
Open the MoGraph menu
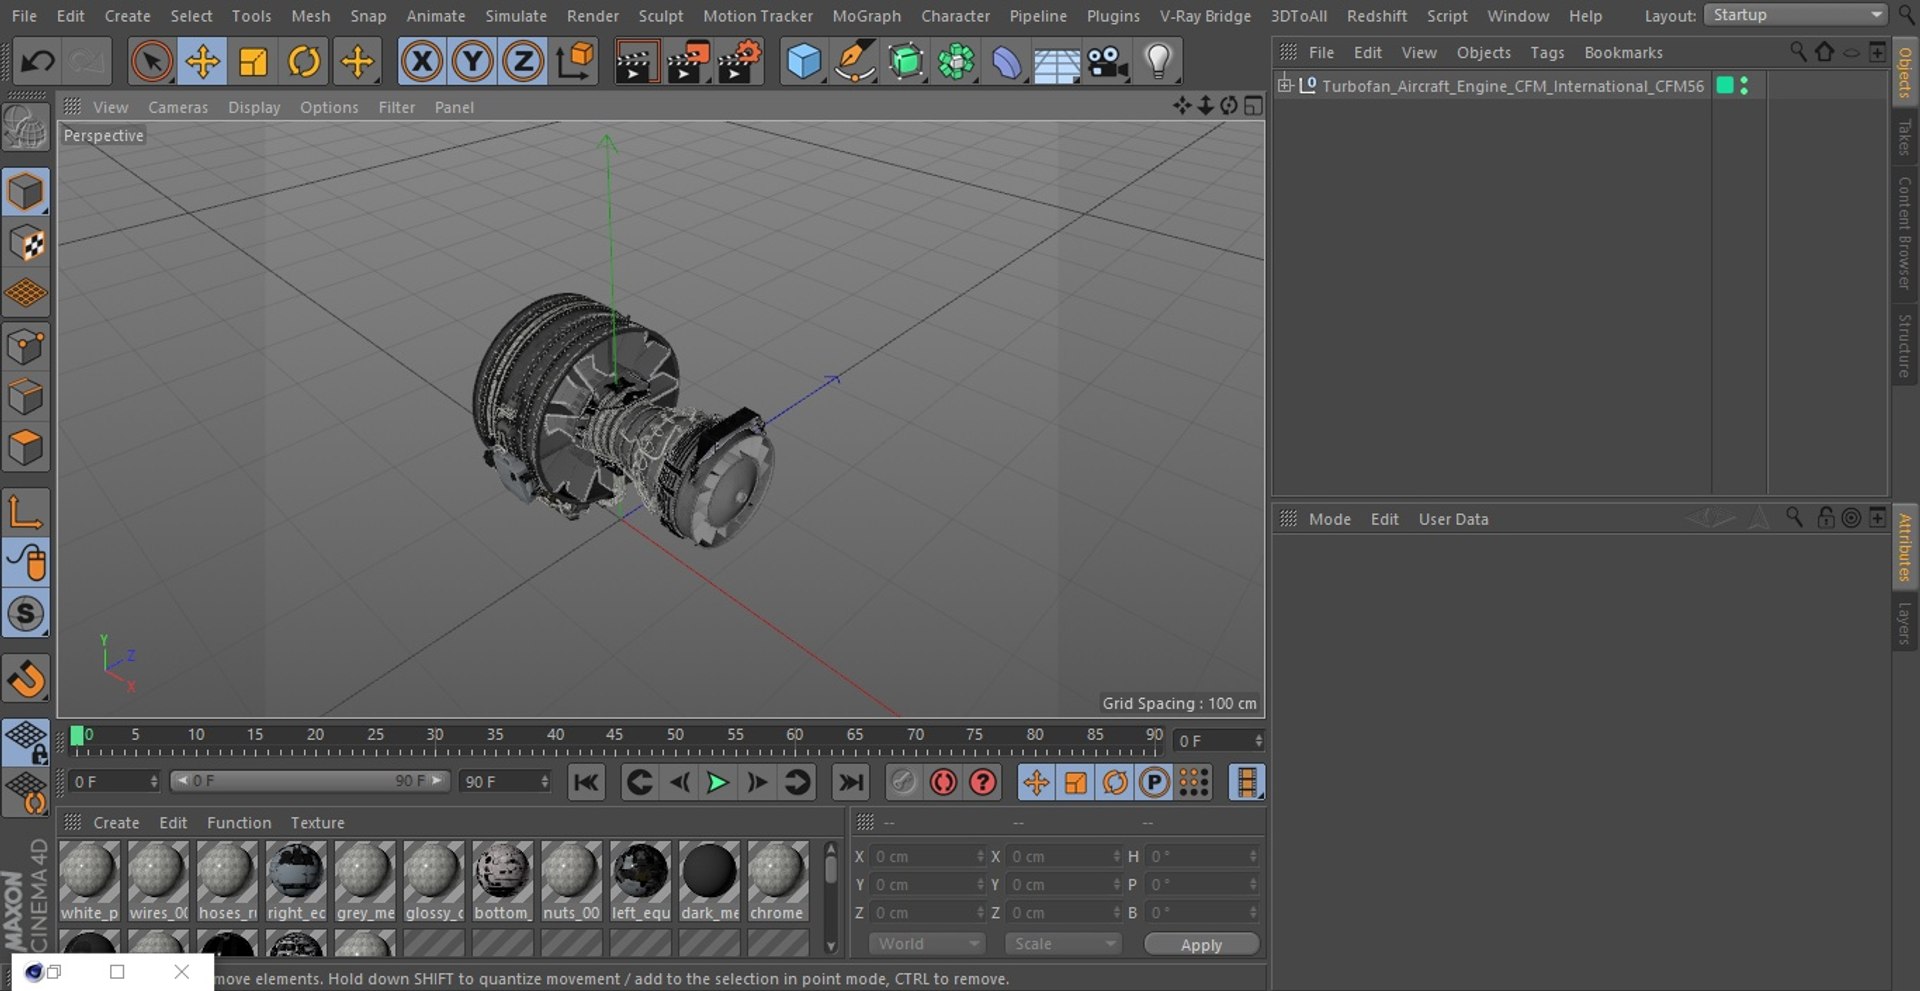[x=866, y=16]
